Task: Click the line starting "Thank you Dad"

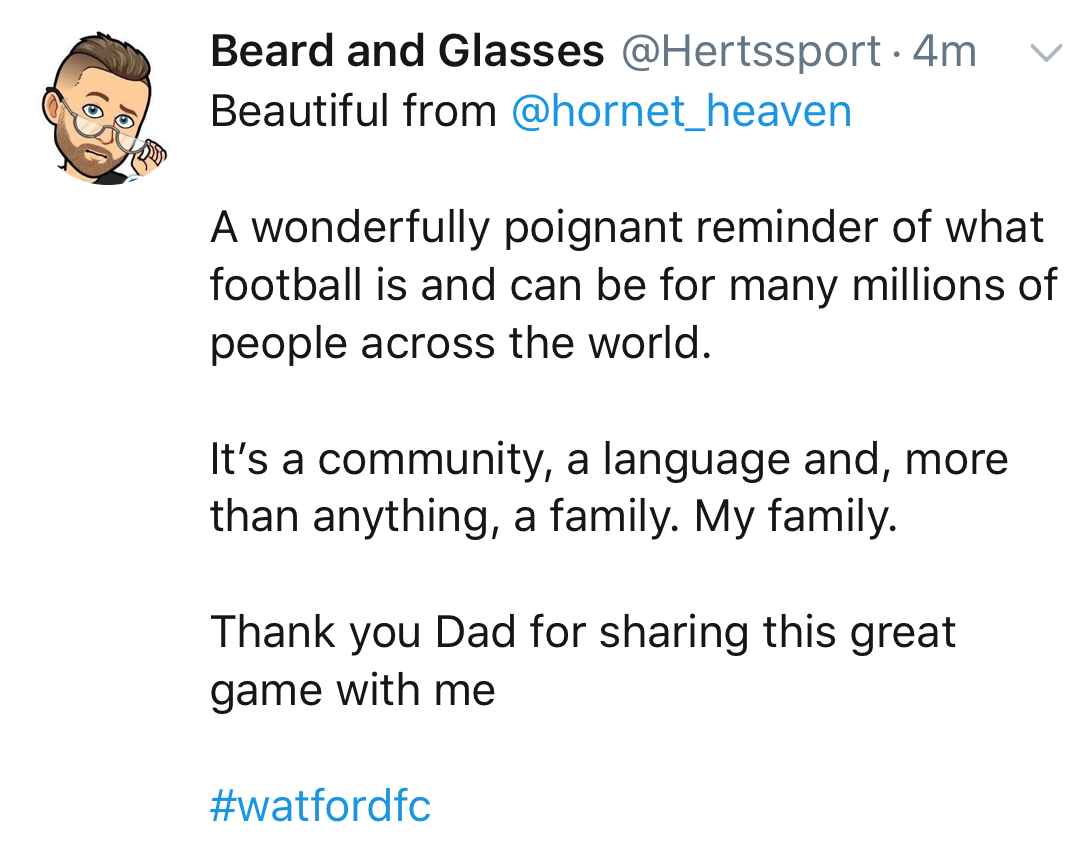Action: click(583, 633)
